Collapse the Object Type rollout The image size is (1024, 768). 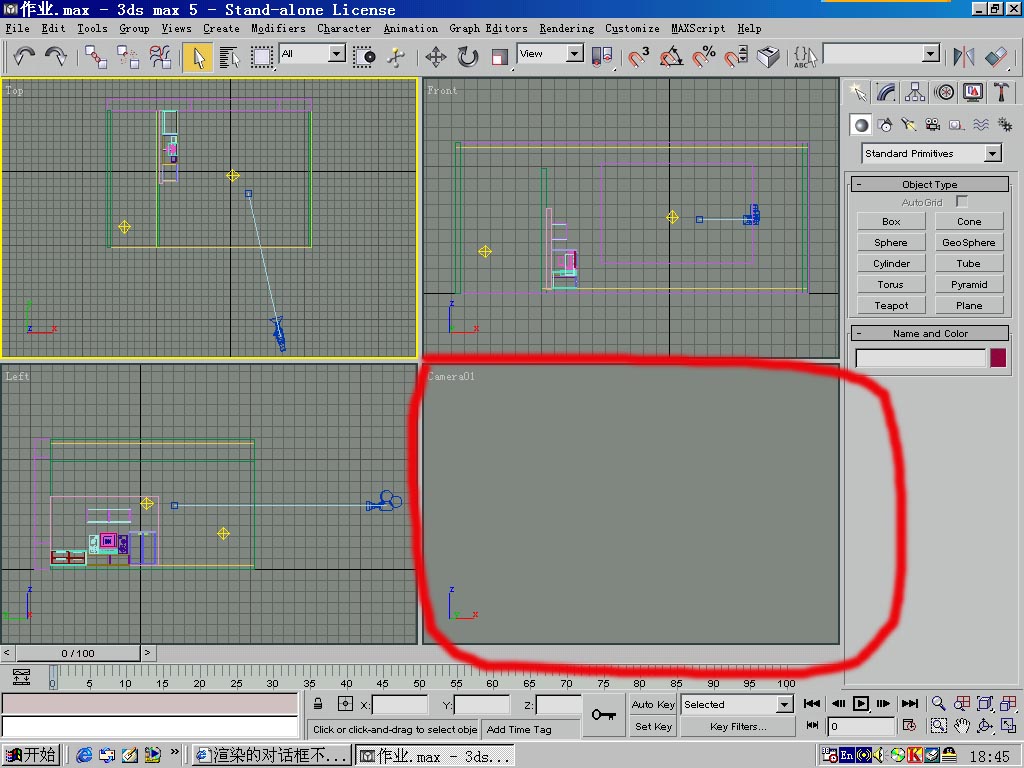click(x=929, y=184)
